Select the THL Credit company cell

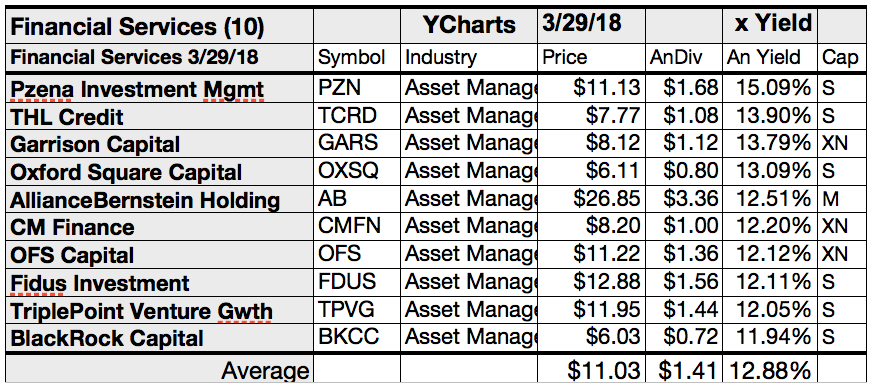(x=159, y=116)
